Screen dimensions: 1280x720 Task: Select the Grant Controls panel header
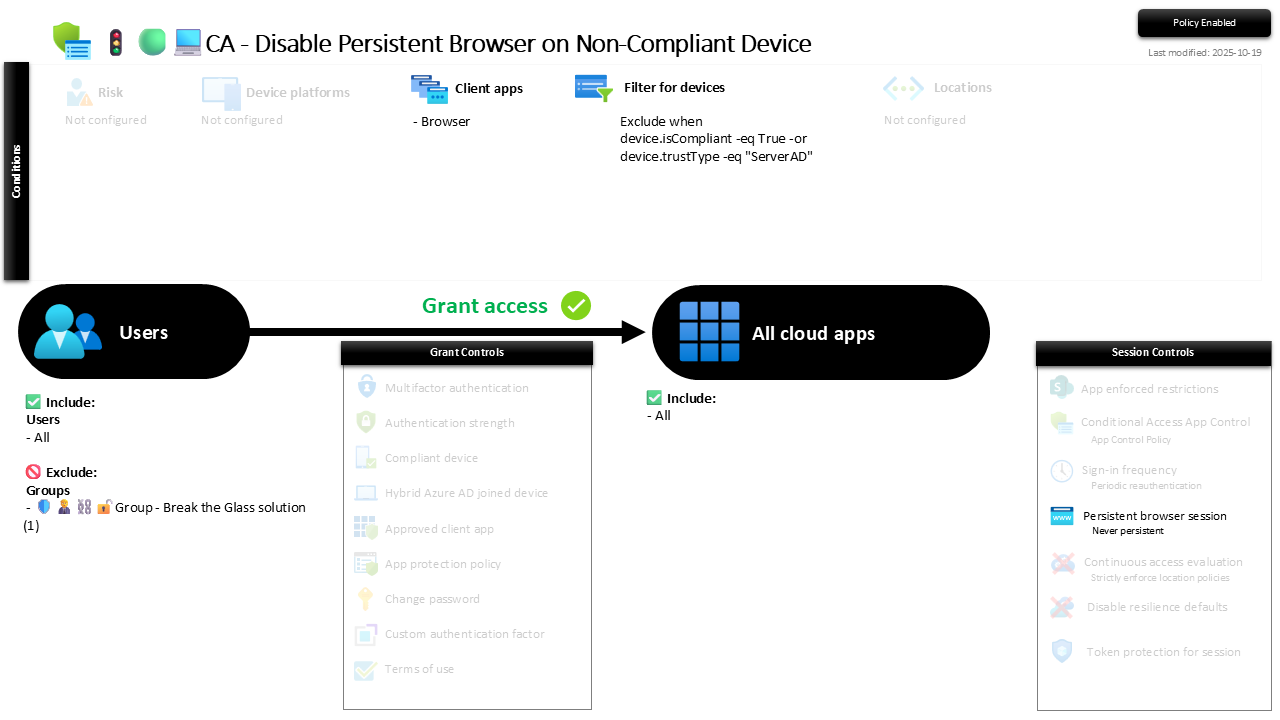467,353
